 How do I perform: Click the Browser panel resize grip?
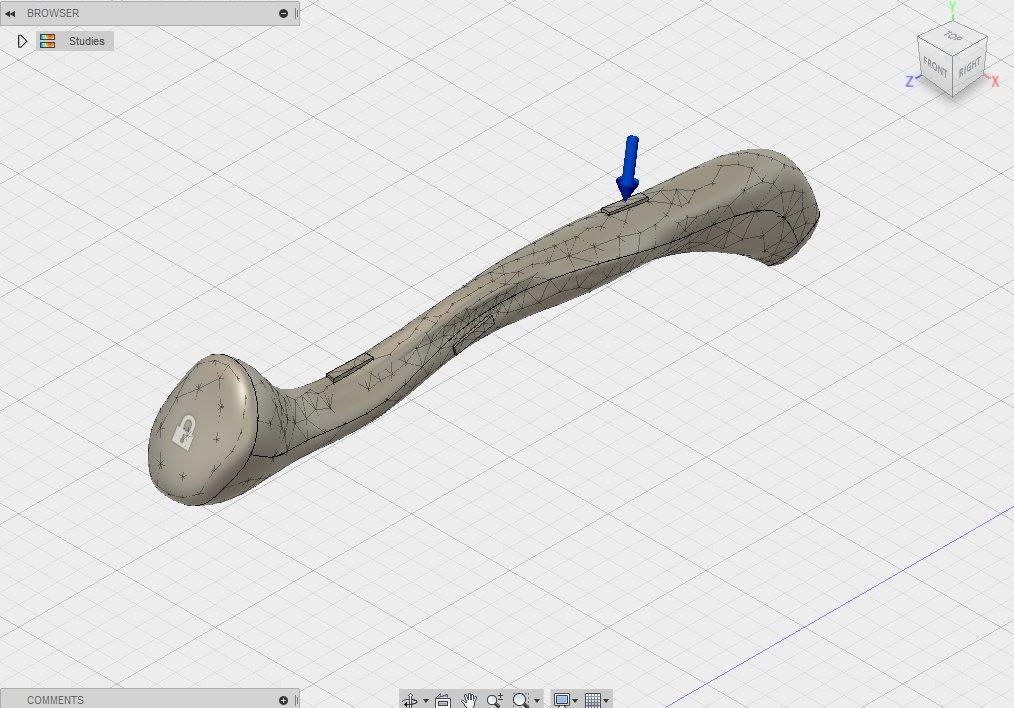pos(297,13)
